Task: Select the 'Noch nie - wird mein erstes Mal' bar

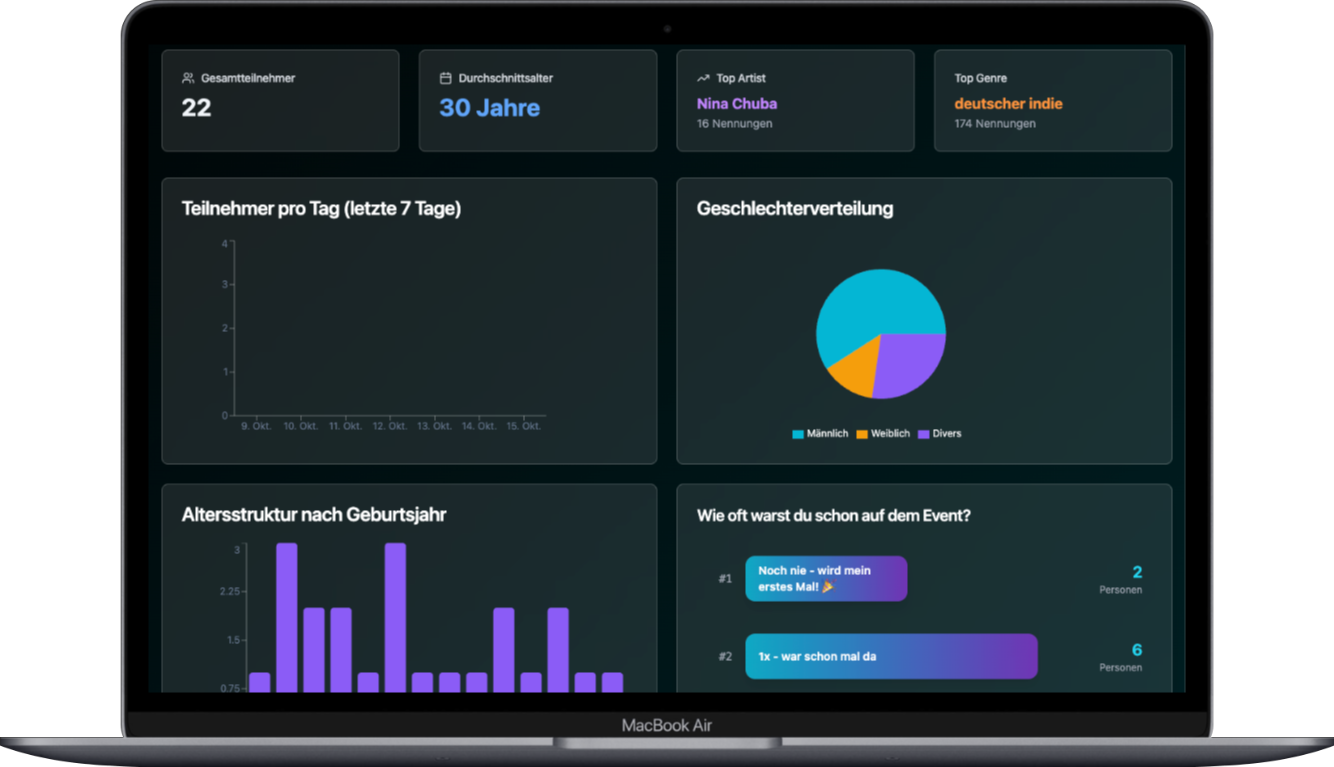Action: 826,579
